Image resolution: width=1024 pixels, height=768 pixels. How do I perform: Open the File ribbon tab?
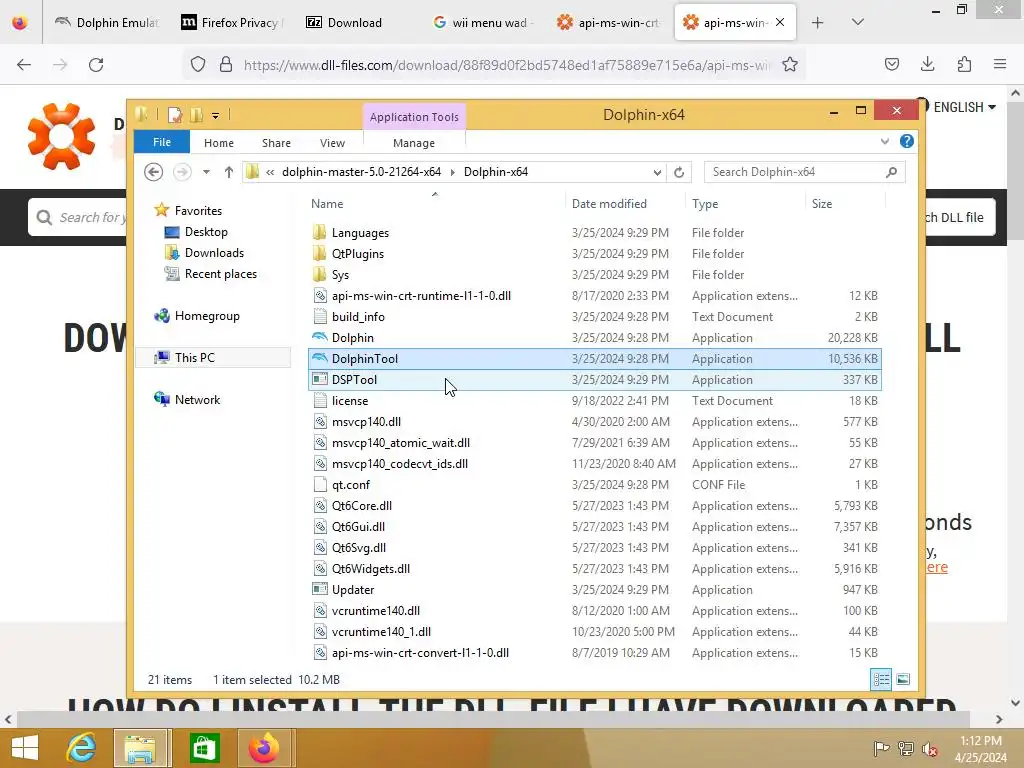point(162,142)
